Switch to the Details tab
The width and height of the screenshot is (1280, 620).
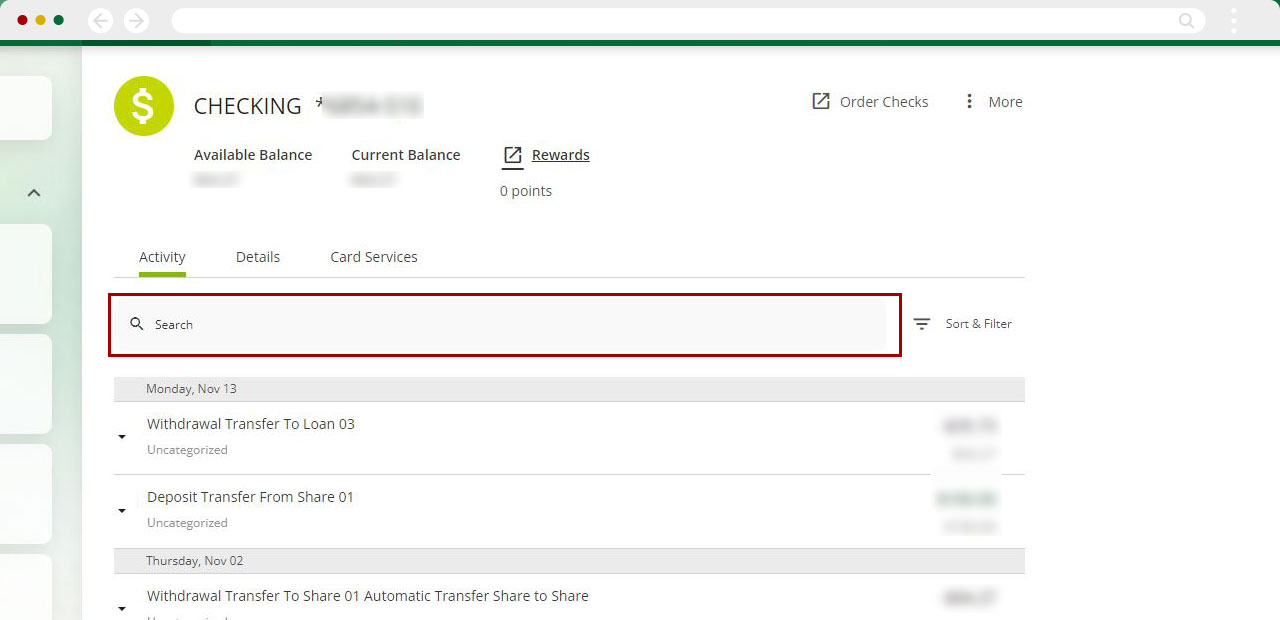[x=258, y=257]
